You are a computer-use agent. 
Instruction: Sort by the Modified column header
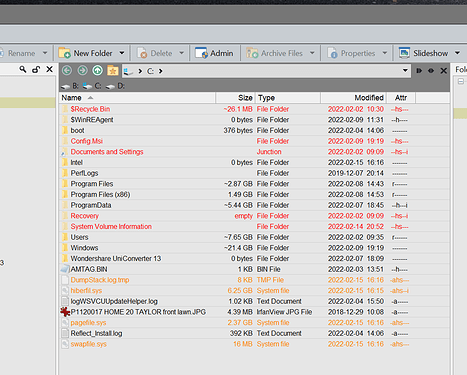(354, 98)
